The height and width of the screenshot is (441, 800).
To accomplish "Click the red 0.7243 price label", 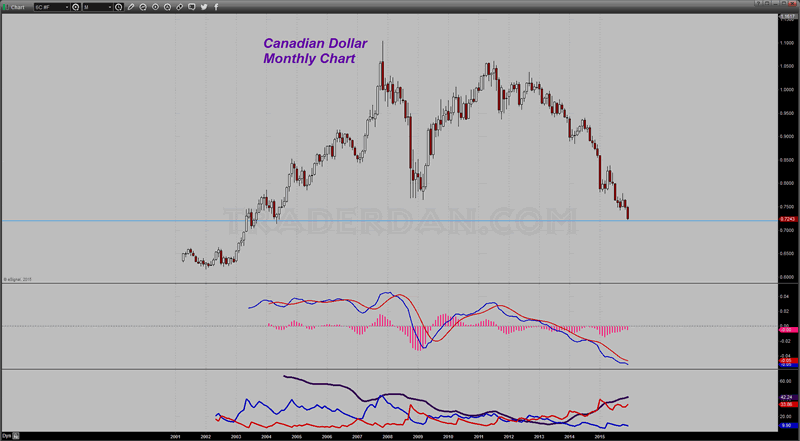I will [x=787, y=220].
